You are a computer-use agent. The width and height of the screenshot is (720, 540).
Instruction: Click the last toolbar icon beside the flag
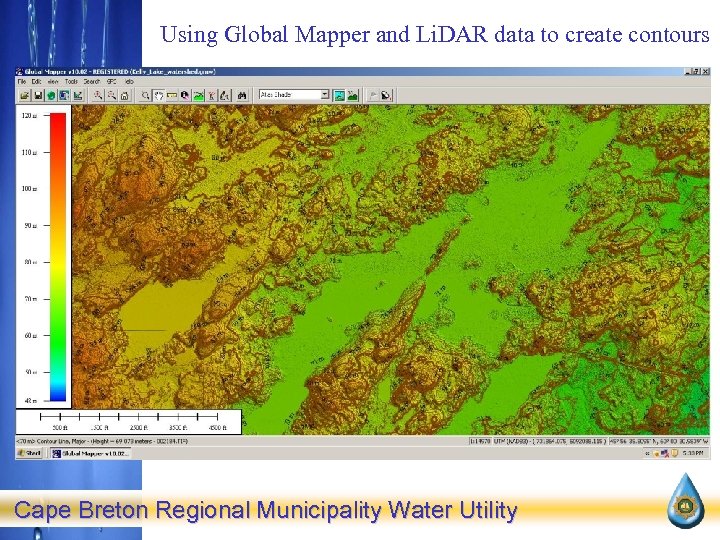point(386,96)
